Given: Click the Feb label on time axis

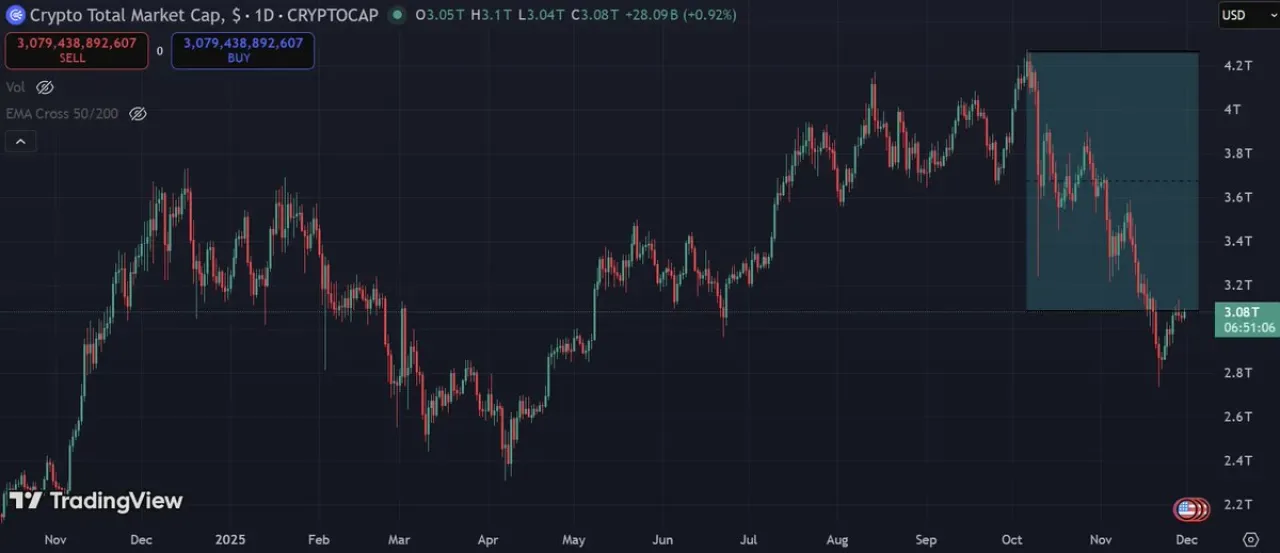Looking at the screenshot, I should point(317,540).
